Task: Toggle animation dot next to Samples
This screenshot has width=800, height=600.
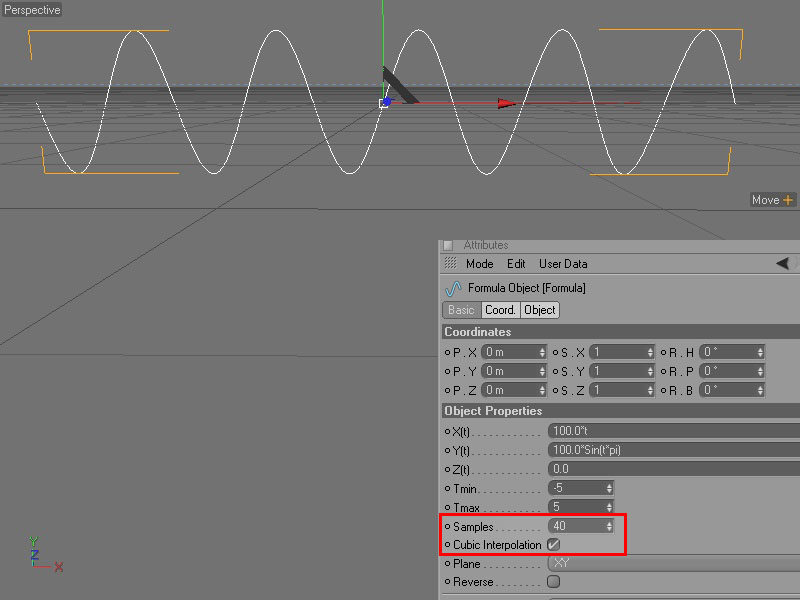Action: point(447,527)
